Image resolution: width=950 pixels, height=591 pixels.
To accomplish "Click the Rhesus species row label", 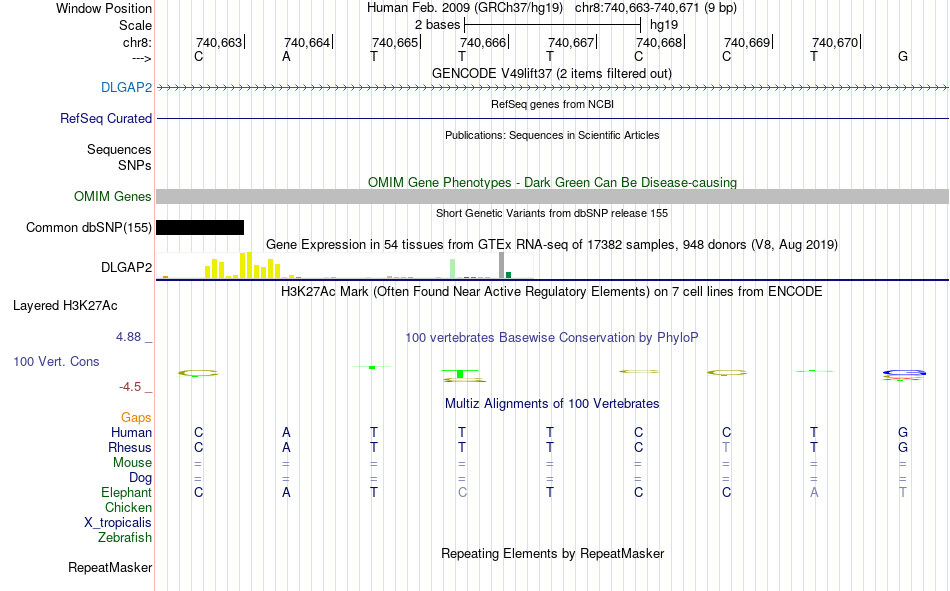I will click(130, 447).
